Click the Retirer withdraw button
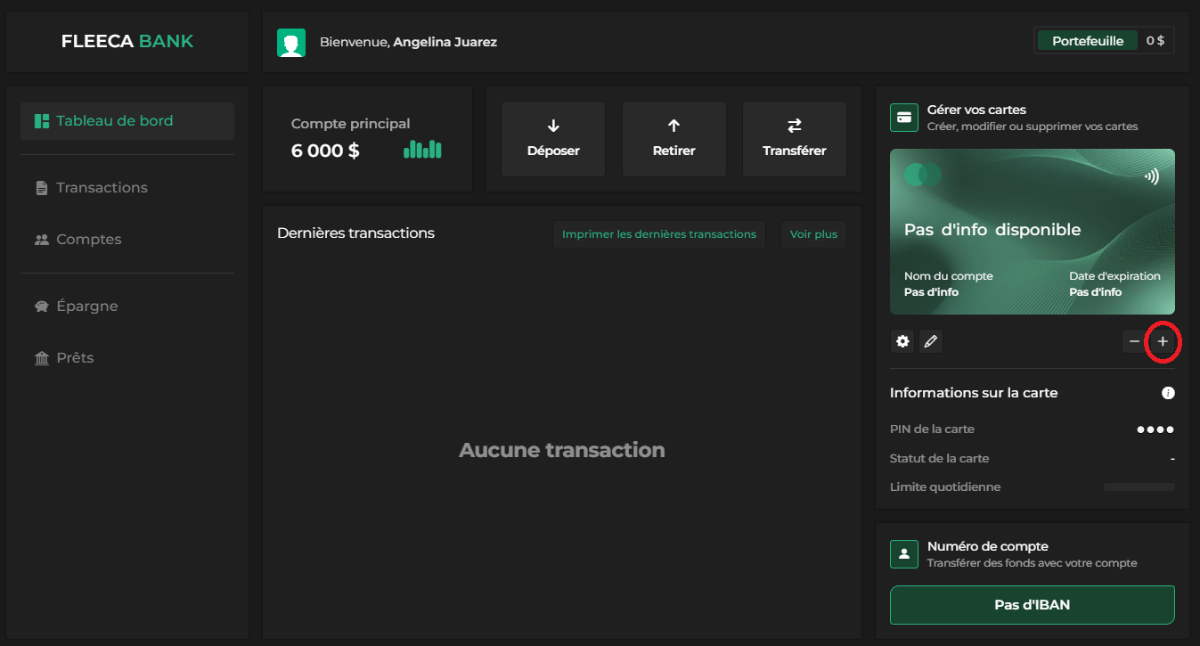This screenshot has width=1200, height=646. coord(674,139)
